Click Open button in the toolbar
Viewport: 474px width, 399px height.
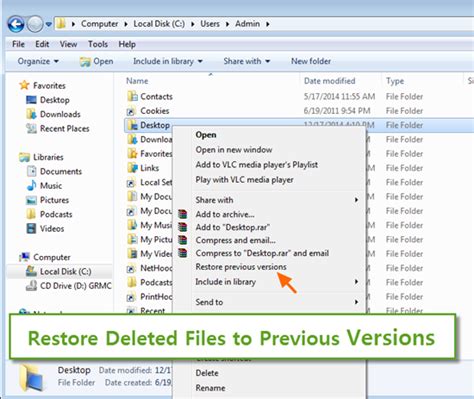coord(97,61)
